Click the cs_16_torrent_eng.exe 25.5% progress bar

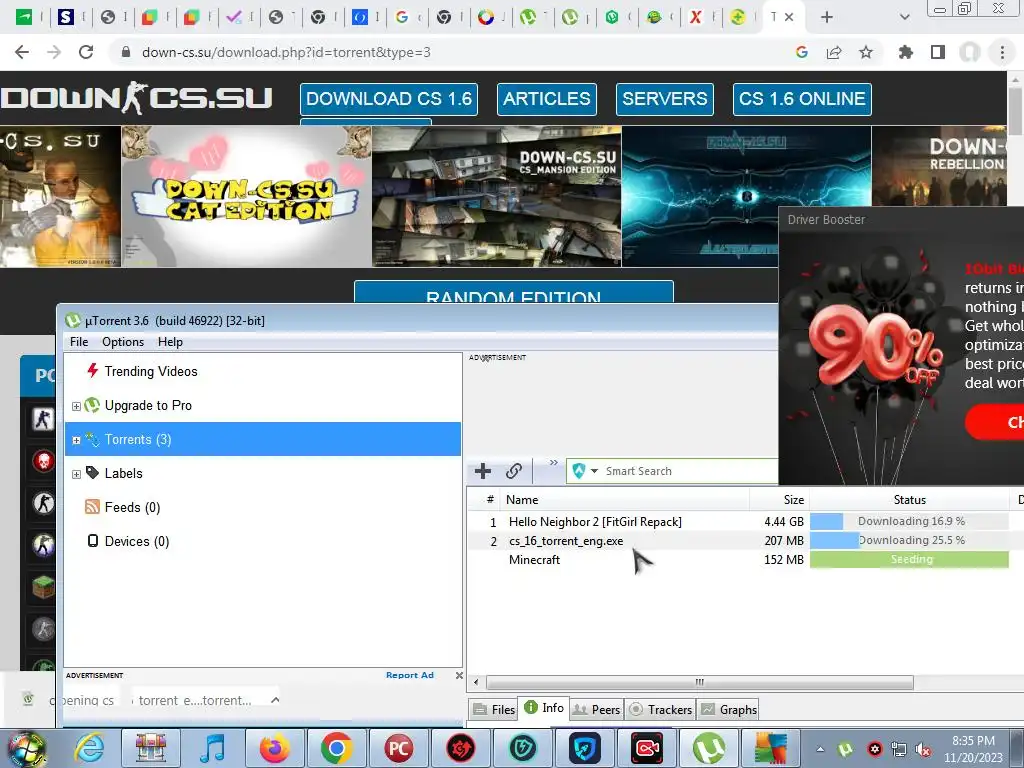[909, 540]
